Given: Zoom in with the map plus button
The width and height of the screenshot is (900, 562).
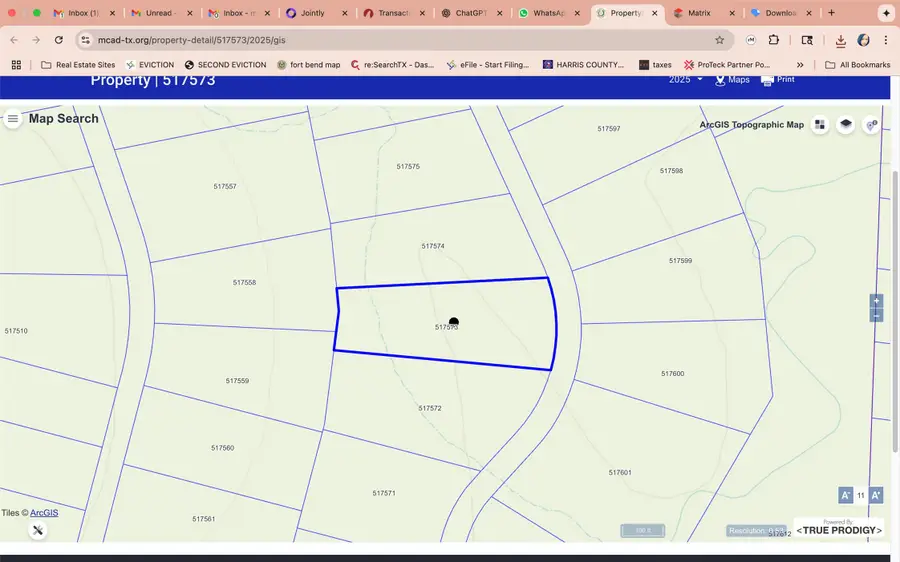Looking at the screenshot, I should 876,301.
